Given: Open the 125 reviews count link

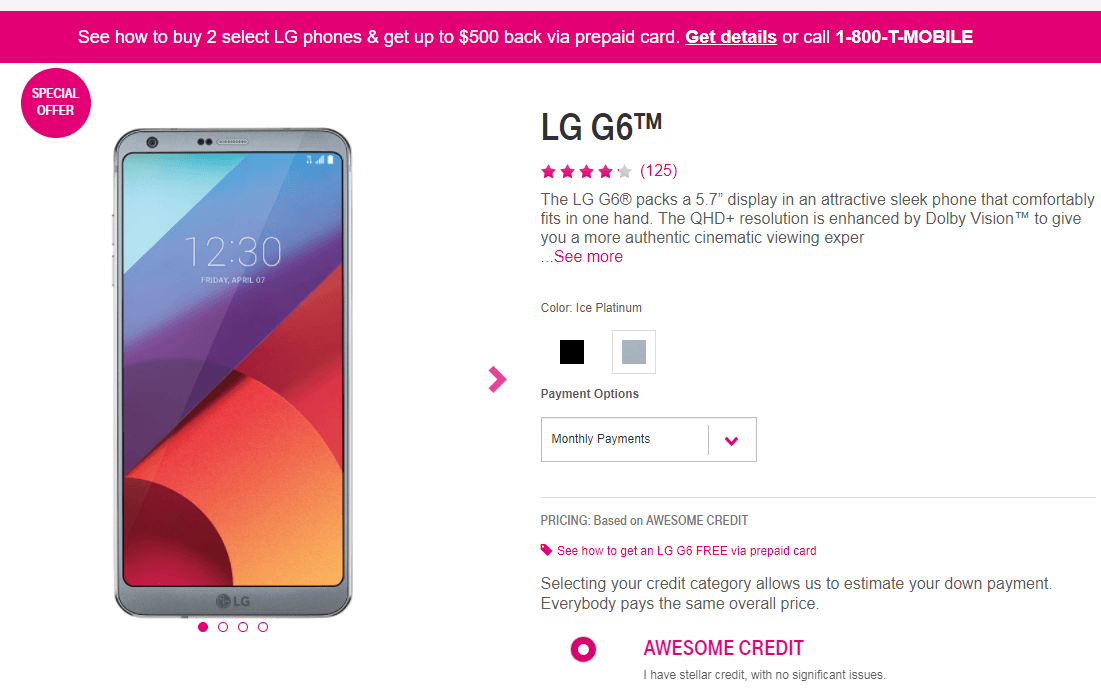Looking at the screenshot, I should pyautogui.click(x=659, y=171).
